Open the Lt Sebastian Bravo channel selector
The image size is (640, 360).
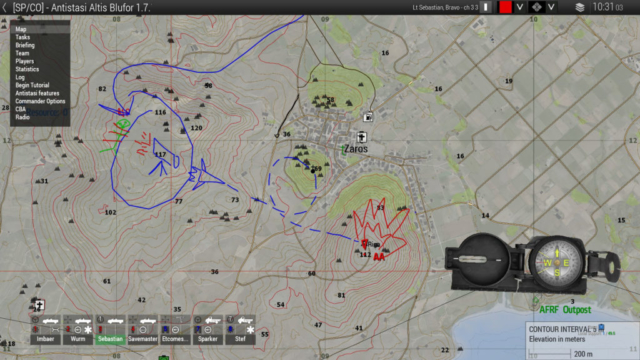coord(445,7)
